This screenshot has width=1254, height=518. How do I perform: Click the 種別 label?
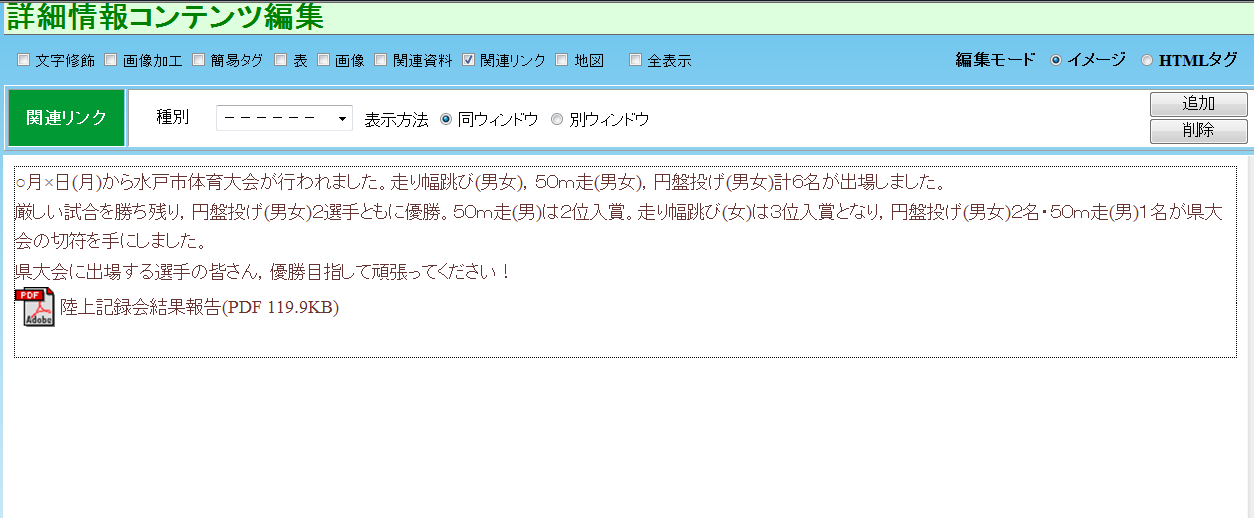pyautogui.click(x=172, y=117)
